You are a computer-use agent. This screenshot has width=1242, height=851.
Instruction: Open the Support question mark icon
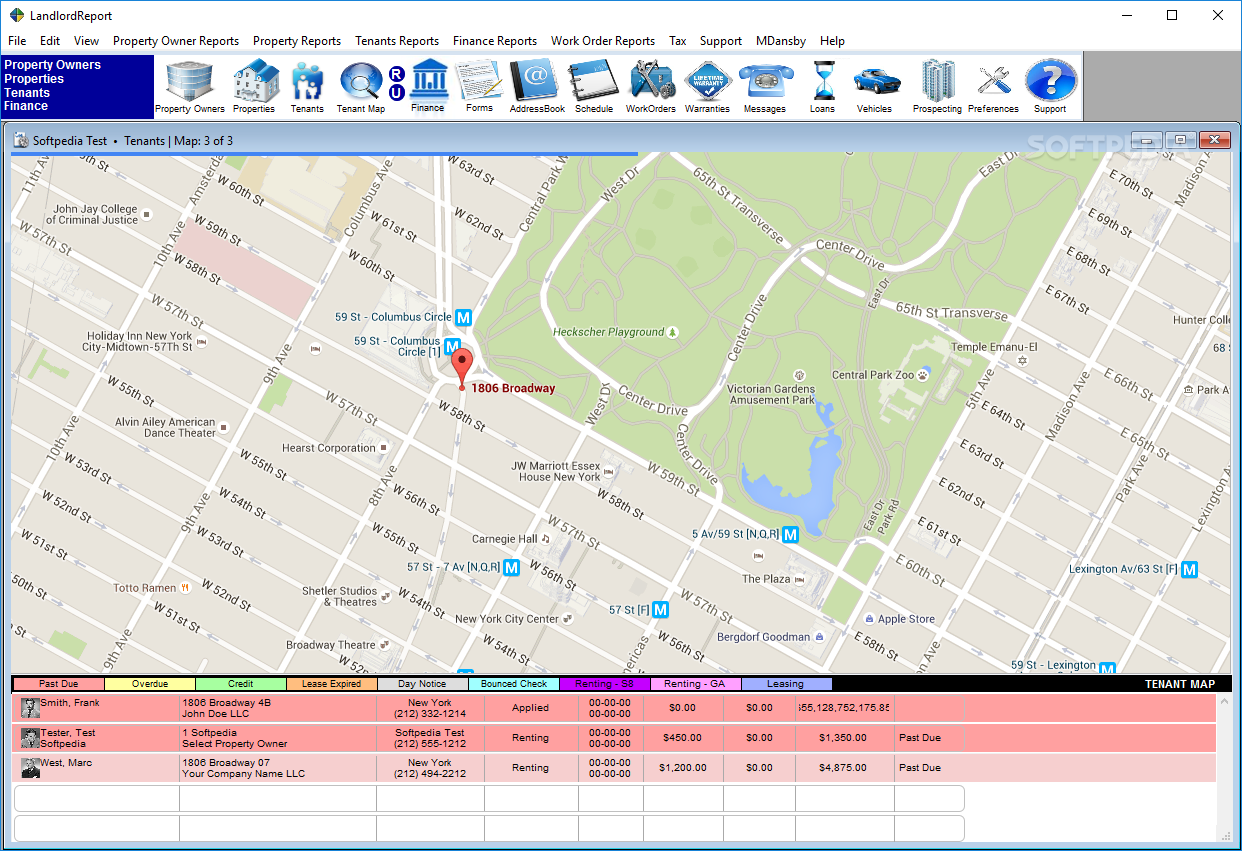coord(1050,87)
